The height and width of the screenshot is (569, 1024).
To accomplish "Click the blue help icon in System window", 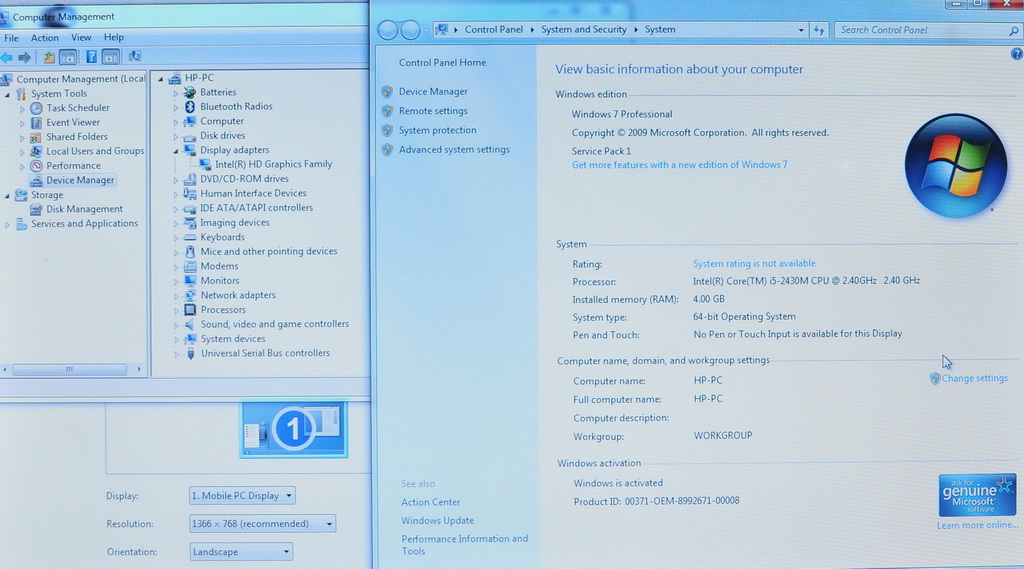I will click(1017, 54).
